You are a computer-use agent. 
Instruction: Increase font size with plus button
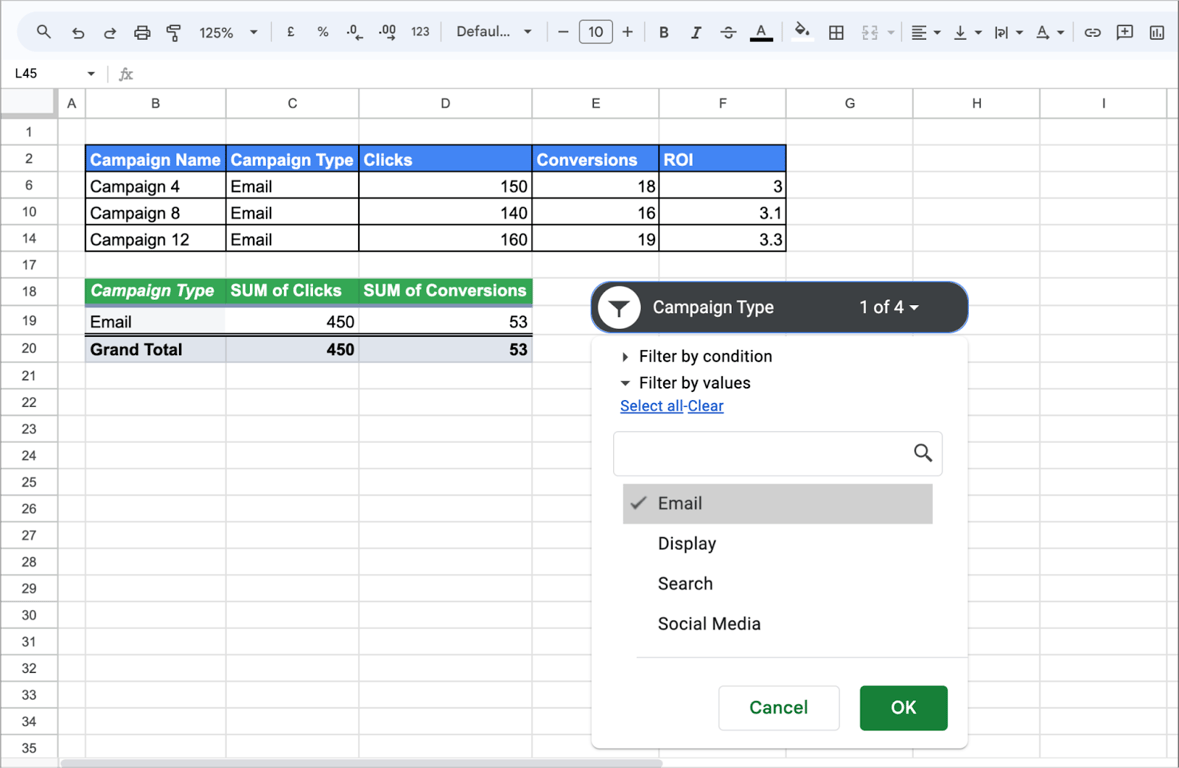[x=627, y=32]
